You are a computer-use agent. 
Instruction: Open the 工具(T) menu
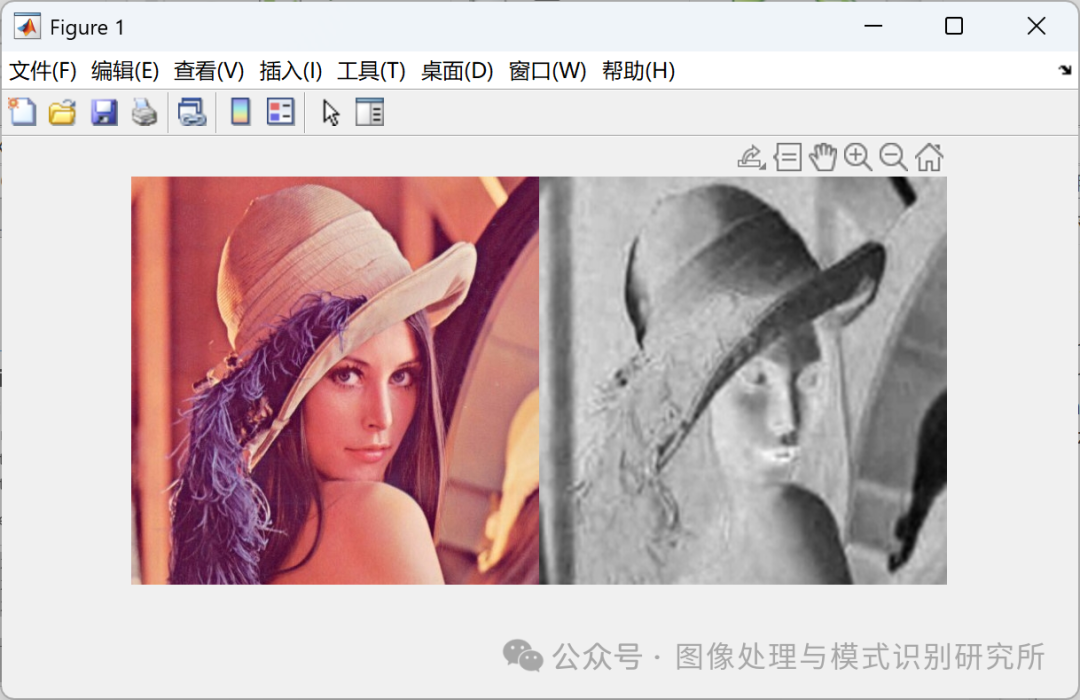coord(371,70)
